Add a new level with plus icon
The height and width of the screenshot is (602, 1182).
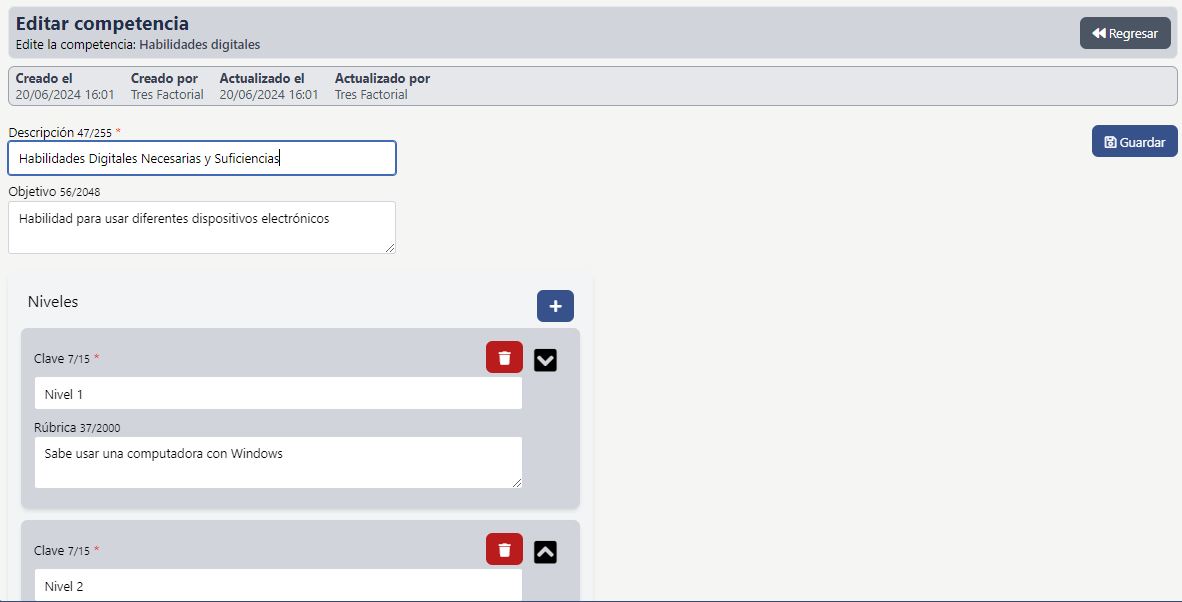555,306
